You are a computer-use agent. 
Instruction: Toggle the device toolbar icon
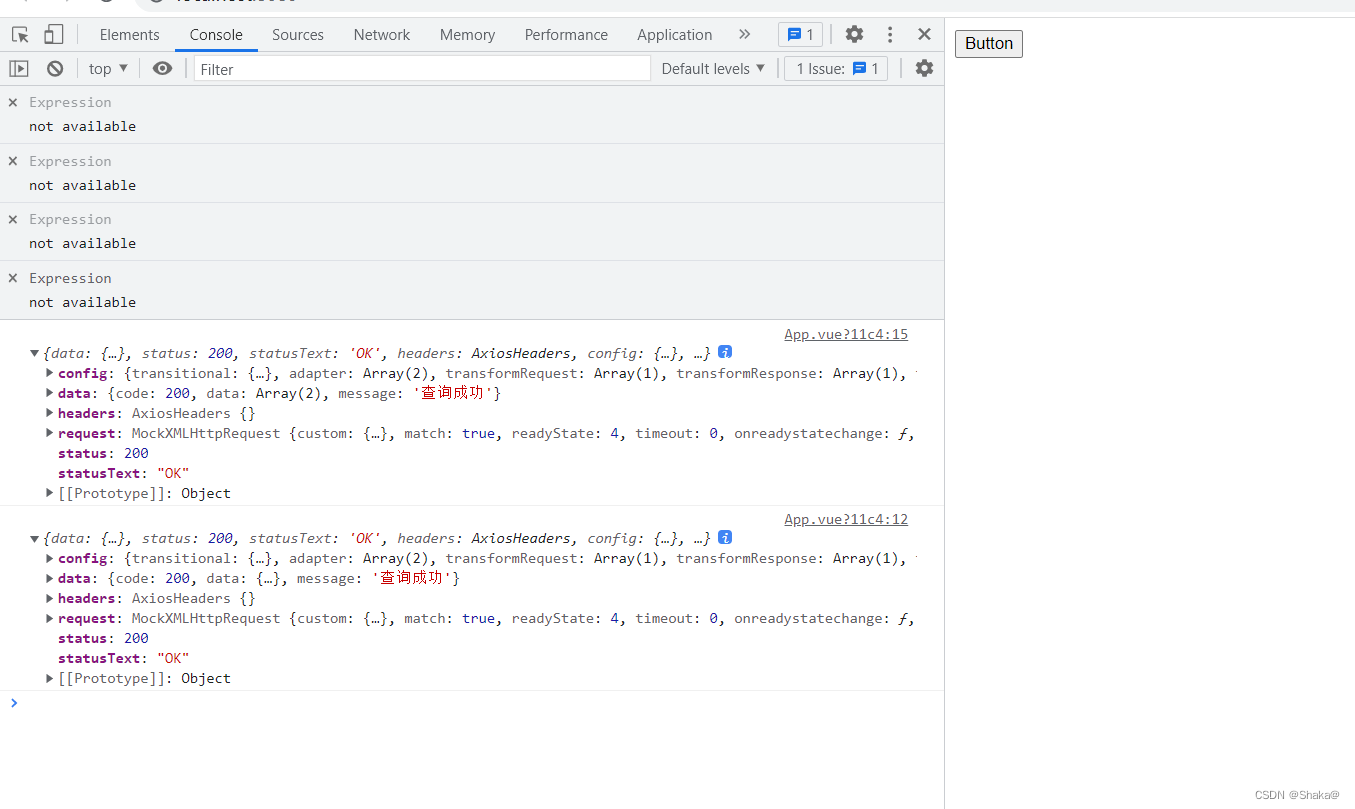53,35
